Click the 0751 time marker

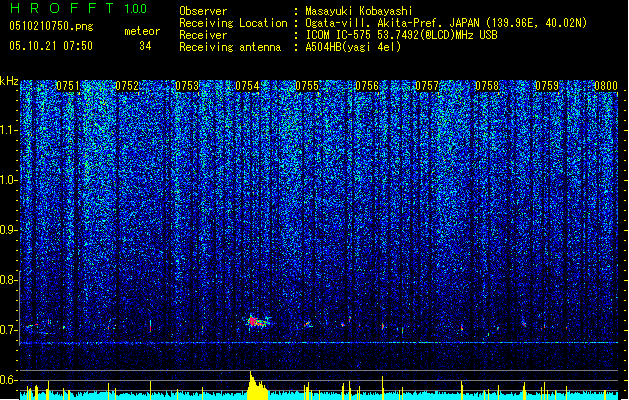pos(68,86)
